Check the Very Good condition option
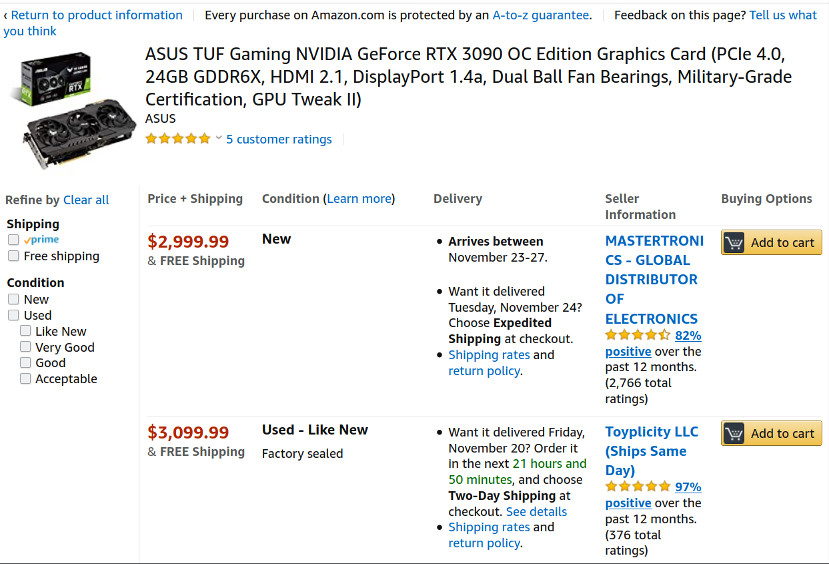829x564 pixels. tap(26, 347)
